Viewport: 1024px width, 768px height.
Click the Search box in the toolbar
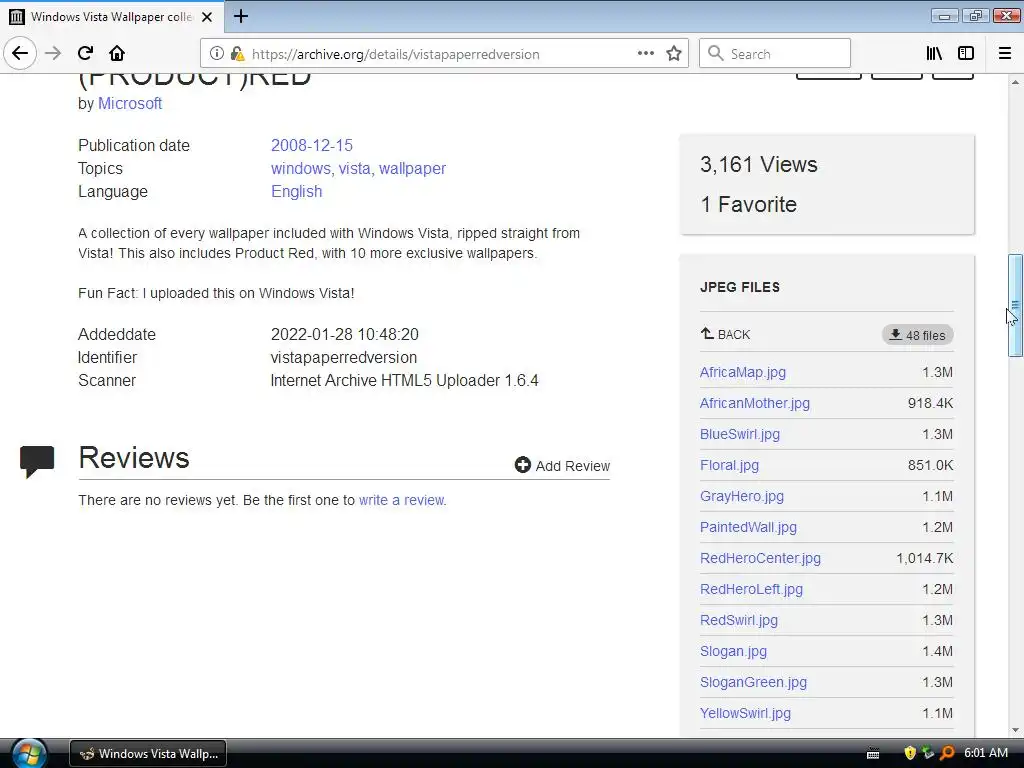coord(775,54)
